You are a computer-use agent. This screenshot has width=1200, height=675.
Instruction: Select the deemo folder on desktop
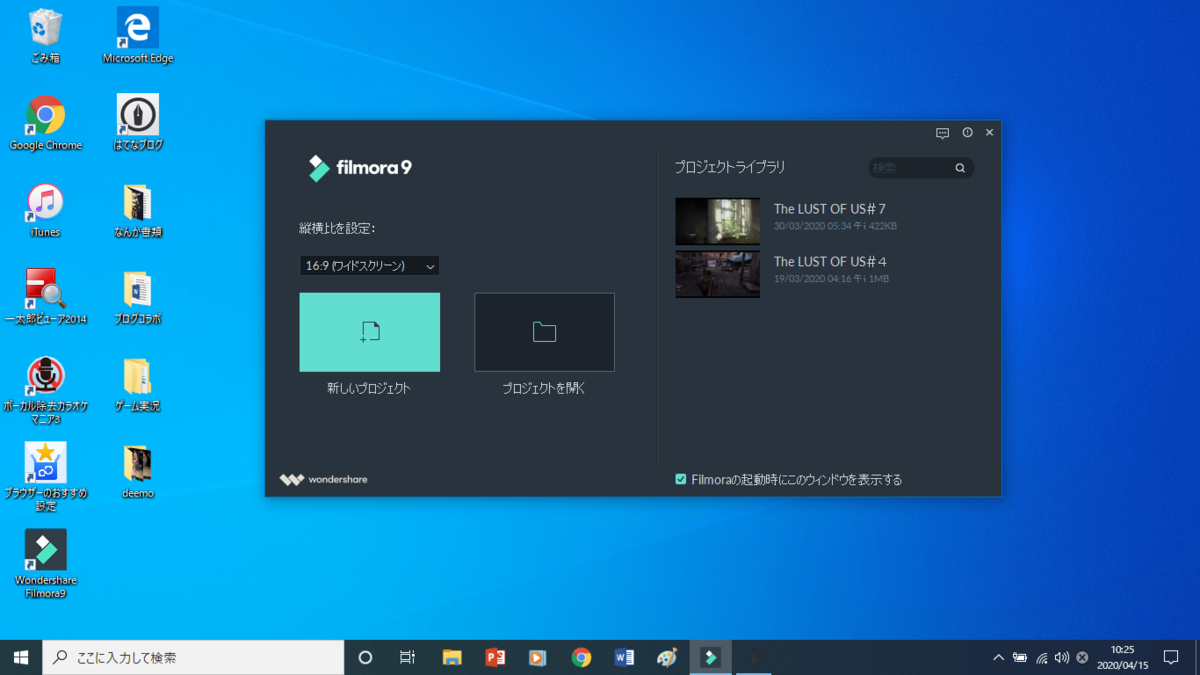coord(138,471)
